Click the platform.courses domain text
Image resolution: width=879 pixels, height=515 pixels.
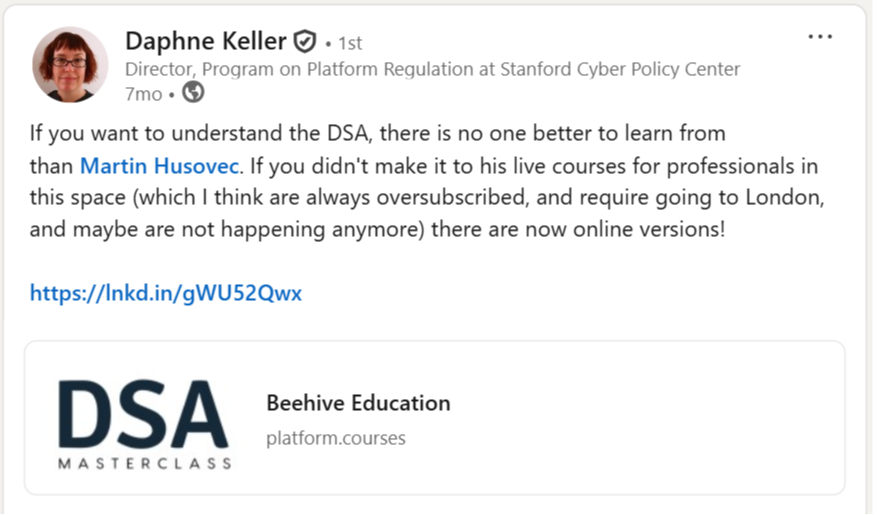point(336,438)
